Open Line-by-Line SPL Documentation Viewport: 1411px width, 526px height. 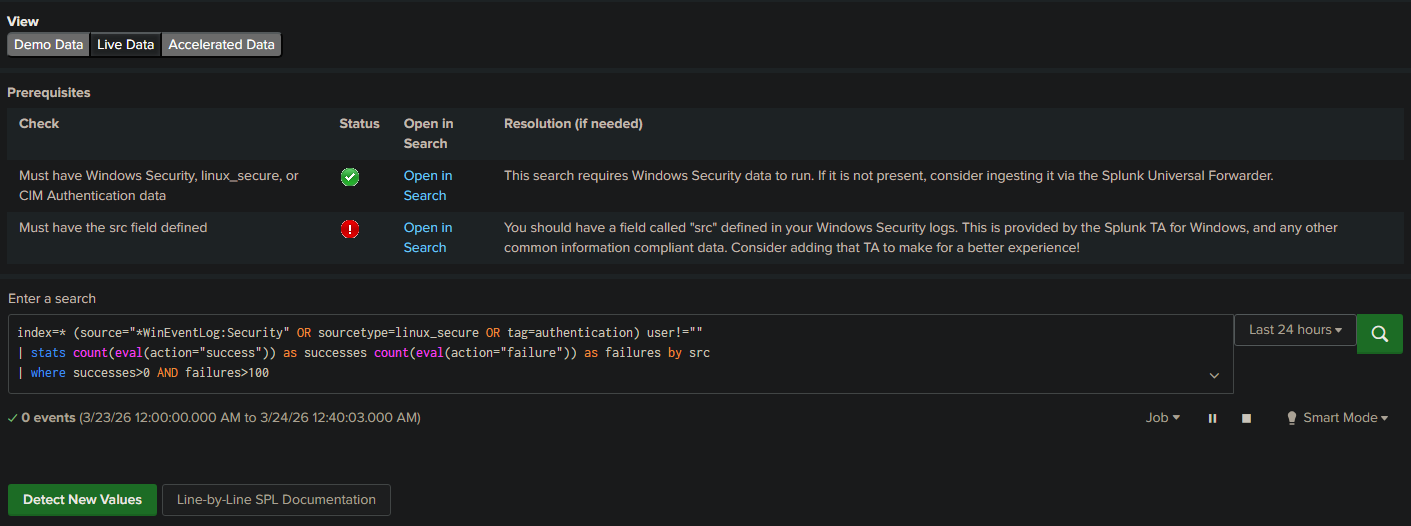[276, 500]
